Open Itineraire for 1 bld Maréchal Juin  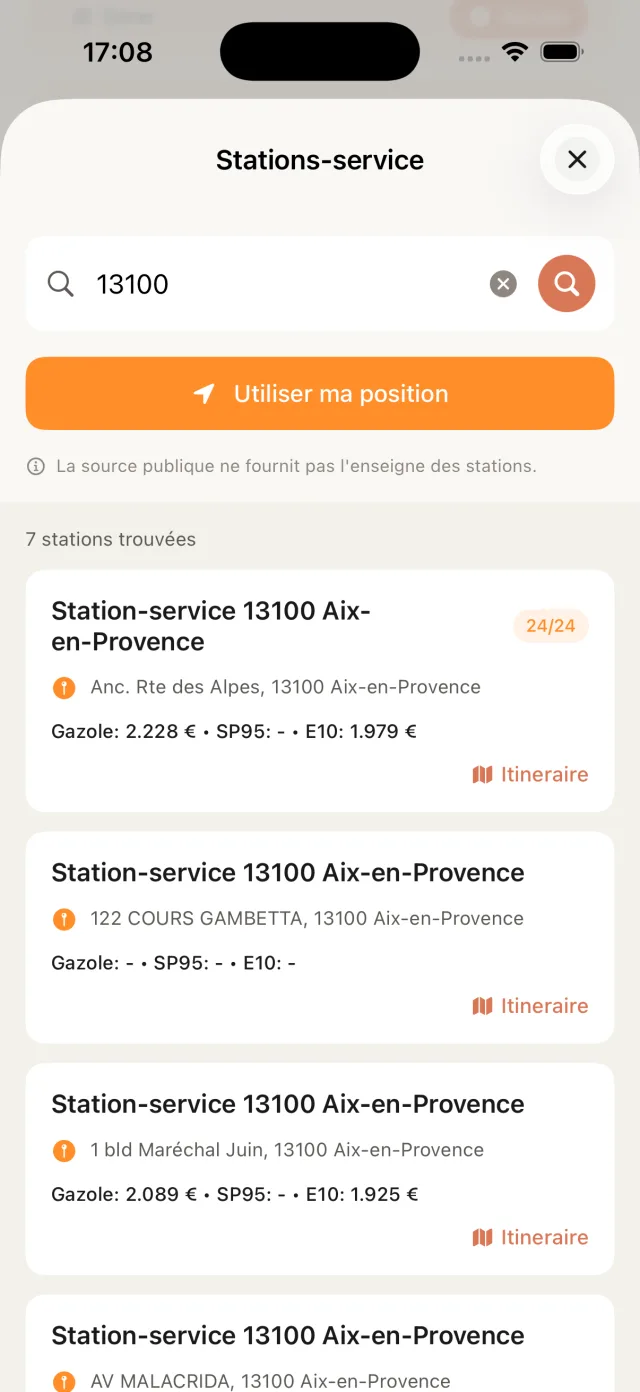tap(530, 1237)
